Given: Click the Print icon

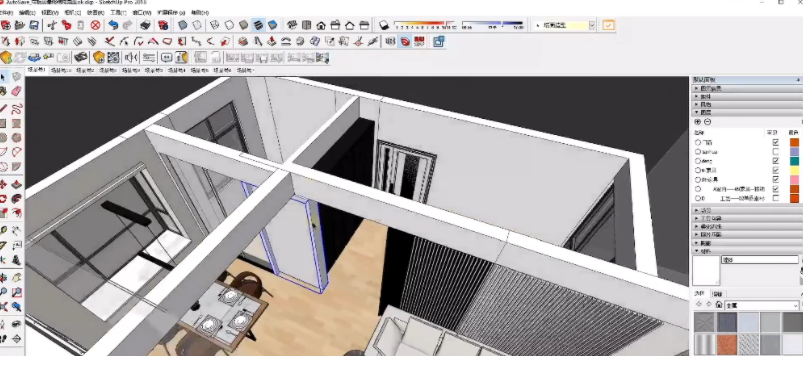Looking at the screenshot, I should 145,25.
